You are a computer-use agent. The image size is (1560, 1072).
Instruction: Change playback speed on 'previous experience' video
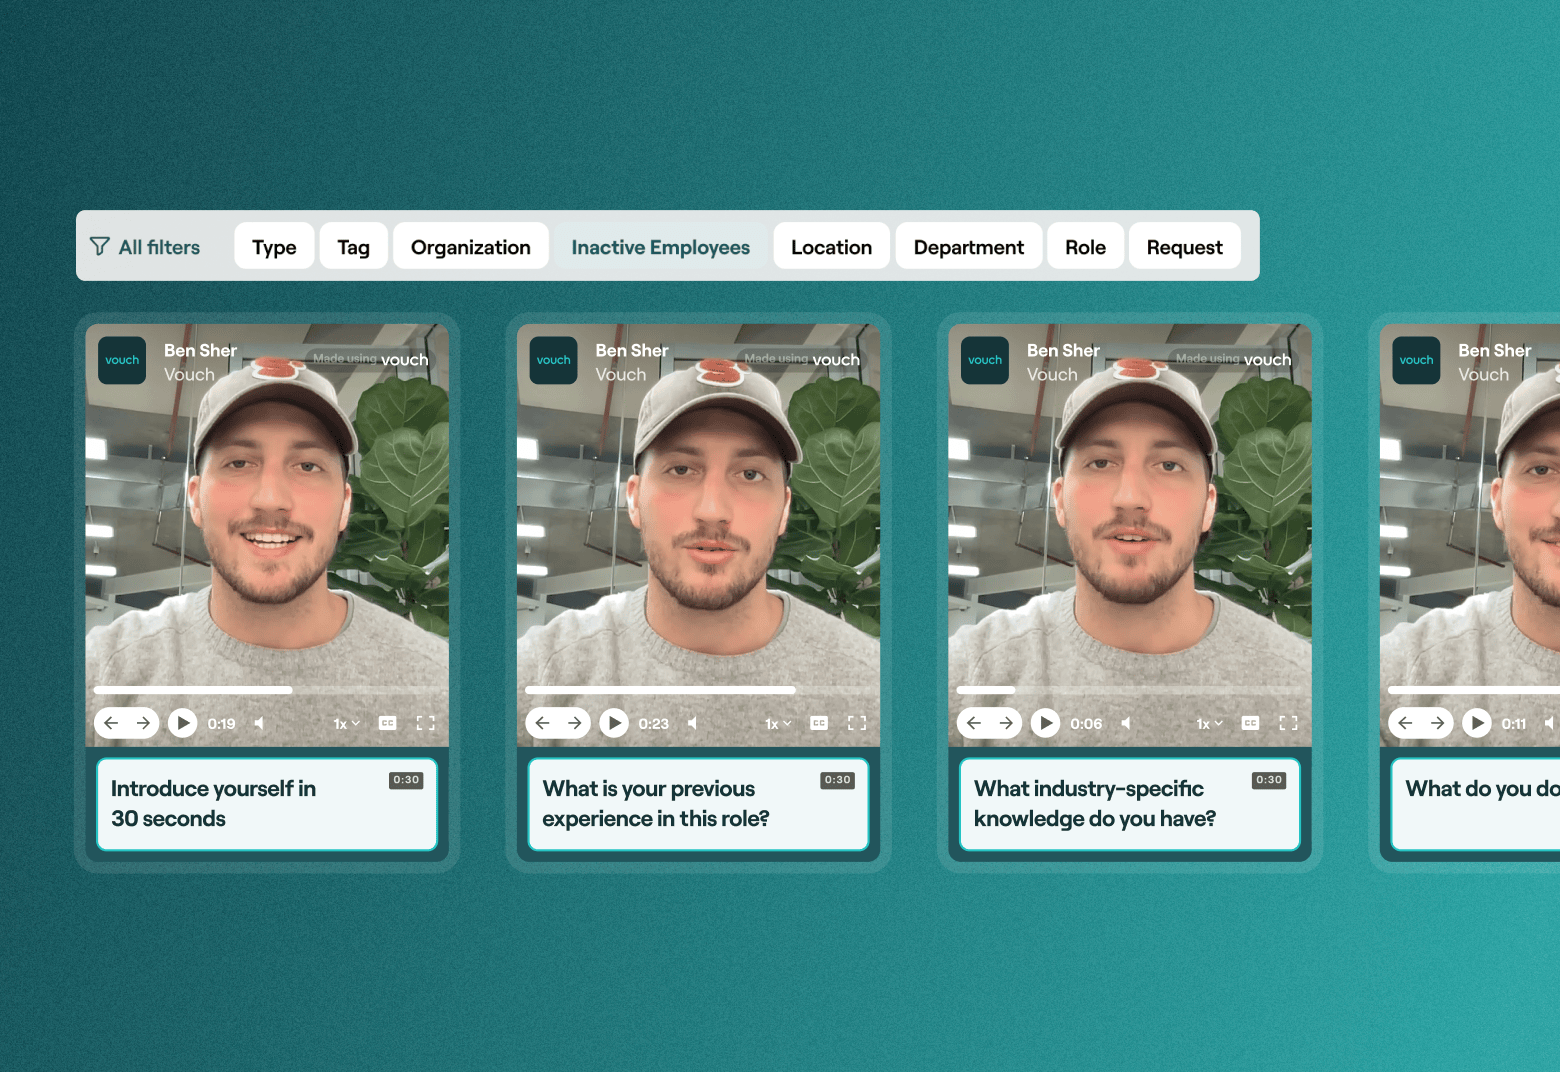pyautogui.click(x=778, y=723)
